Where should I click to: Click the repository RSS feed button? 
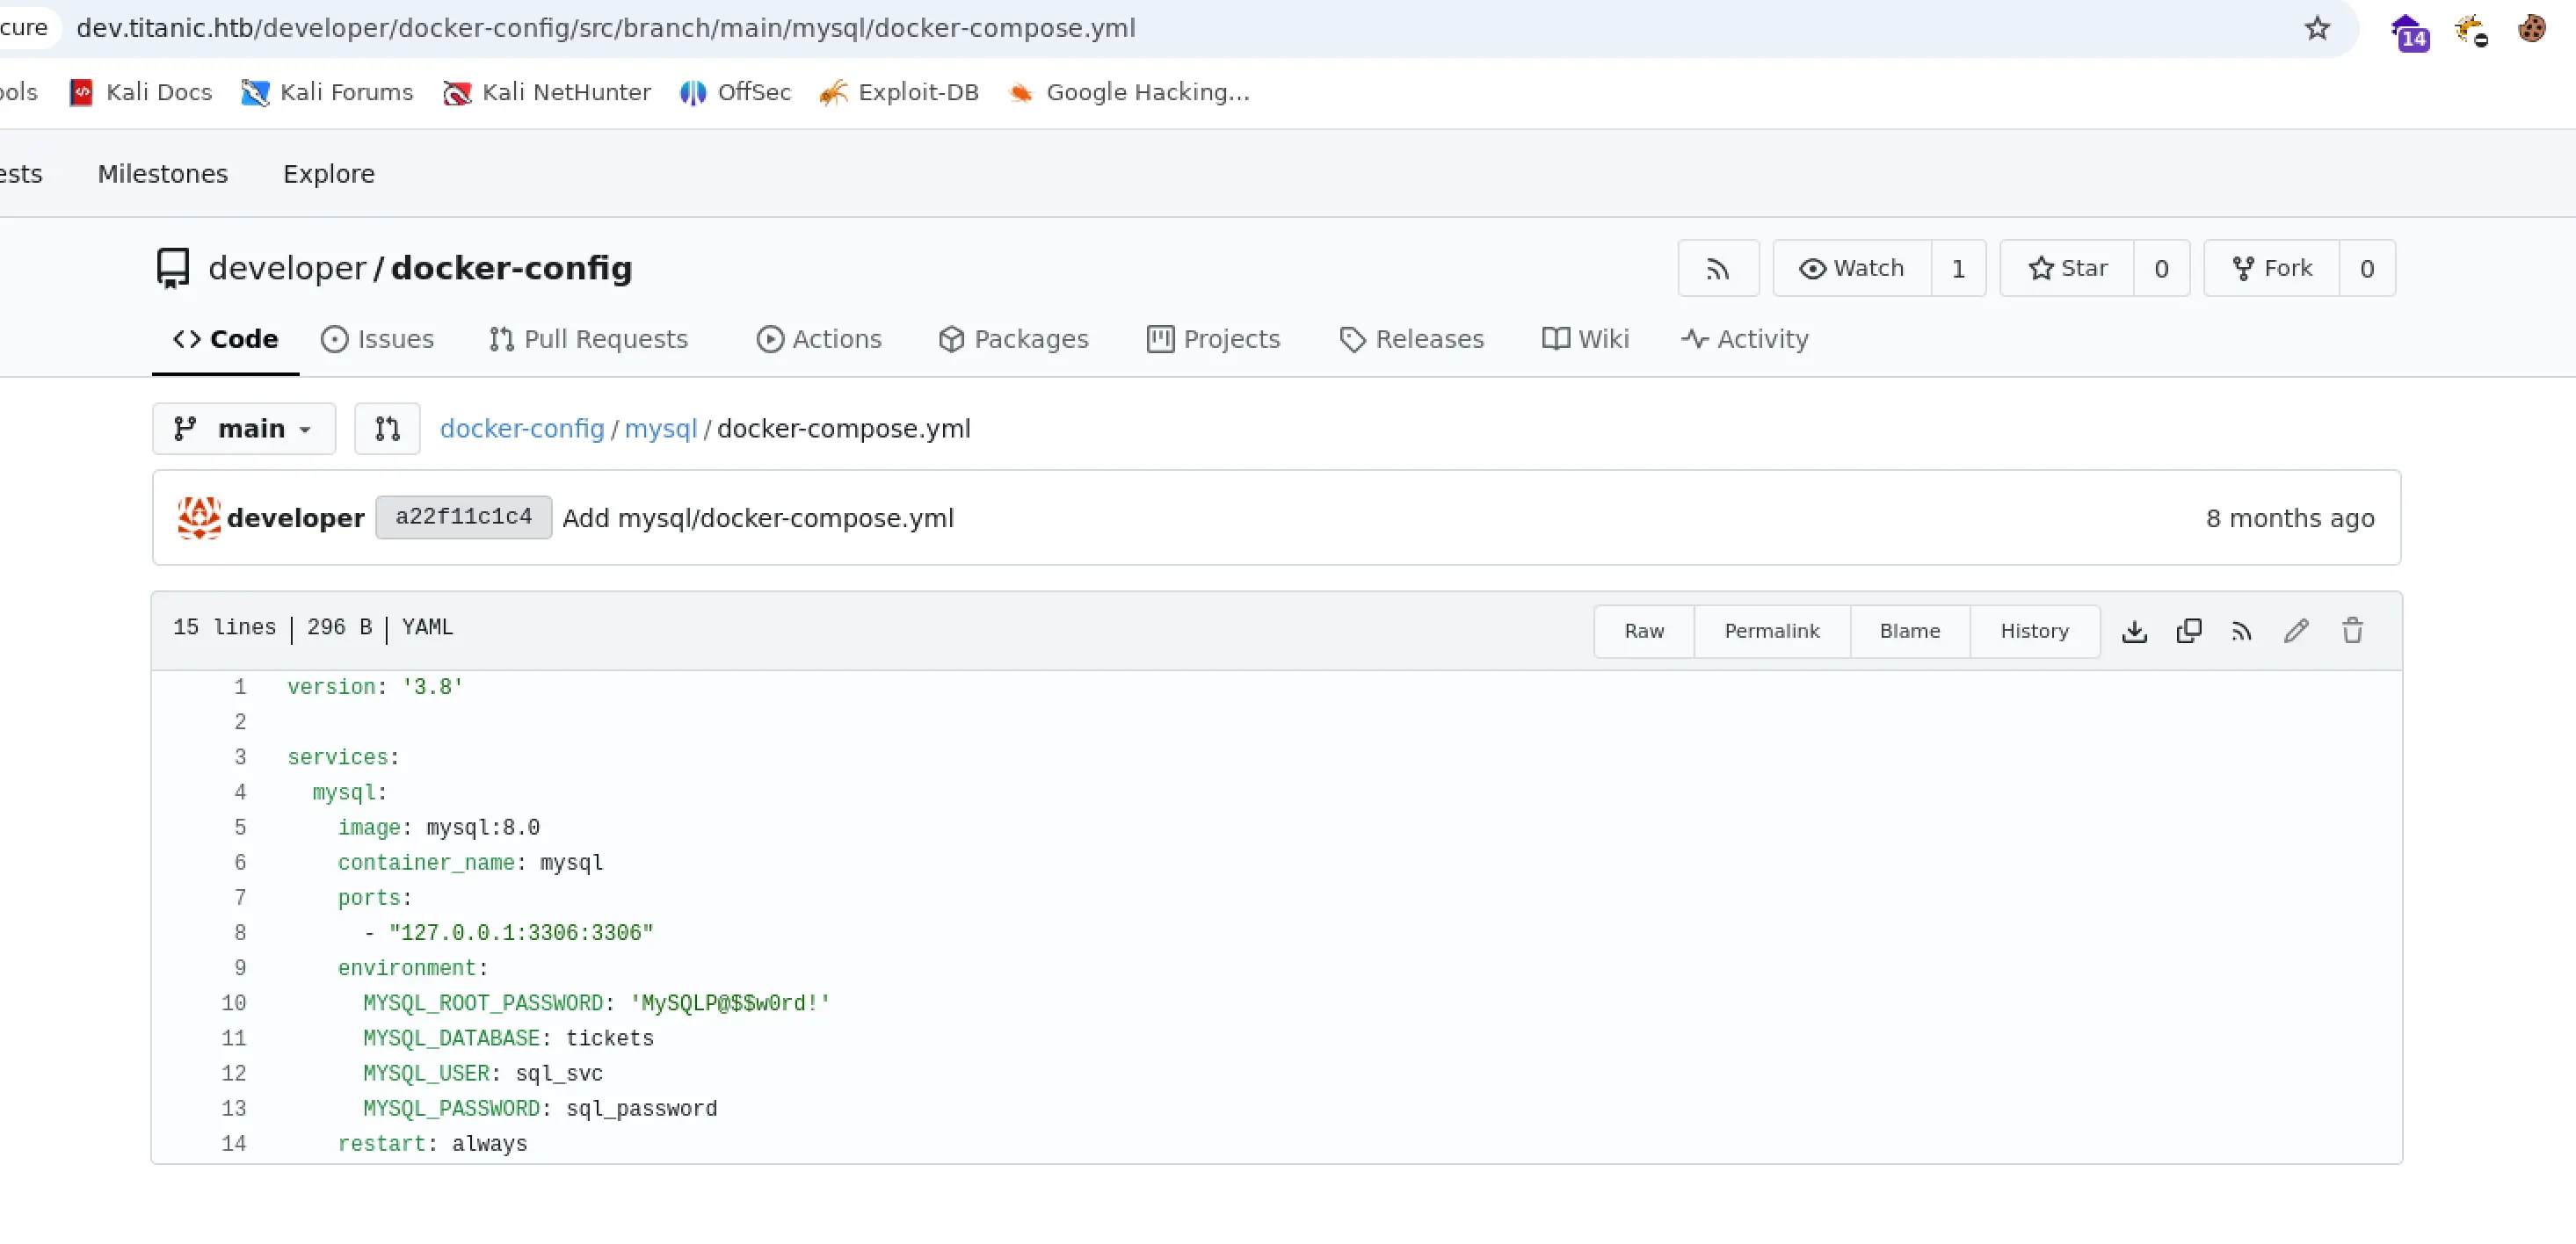coord(1717,268)
